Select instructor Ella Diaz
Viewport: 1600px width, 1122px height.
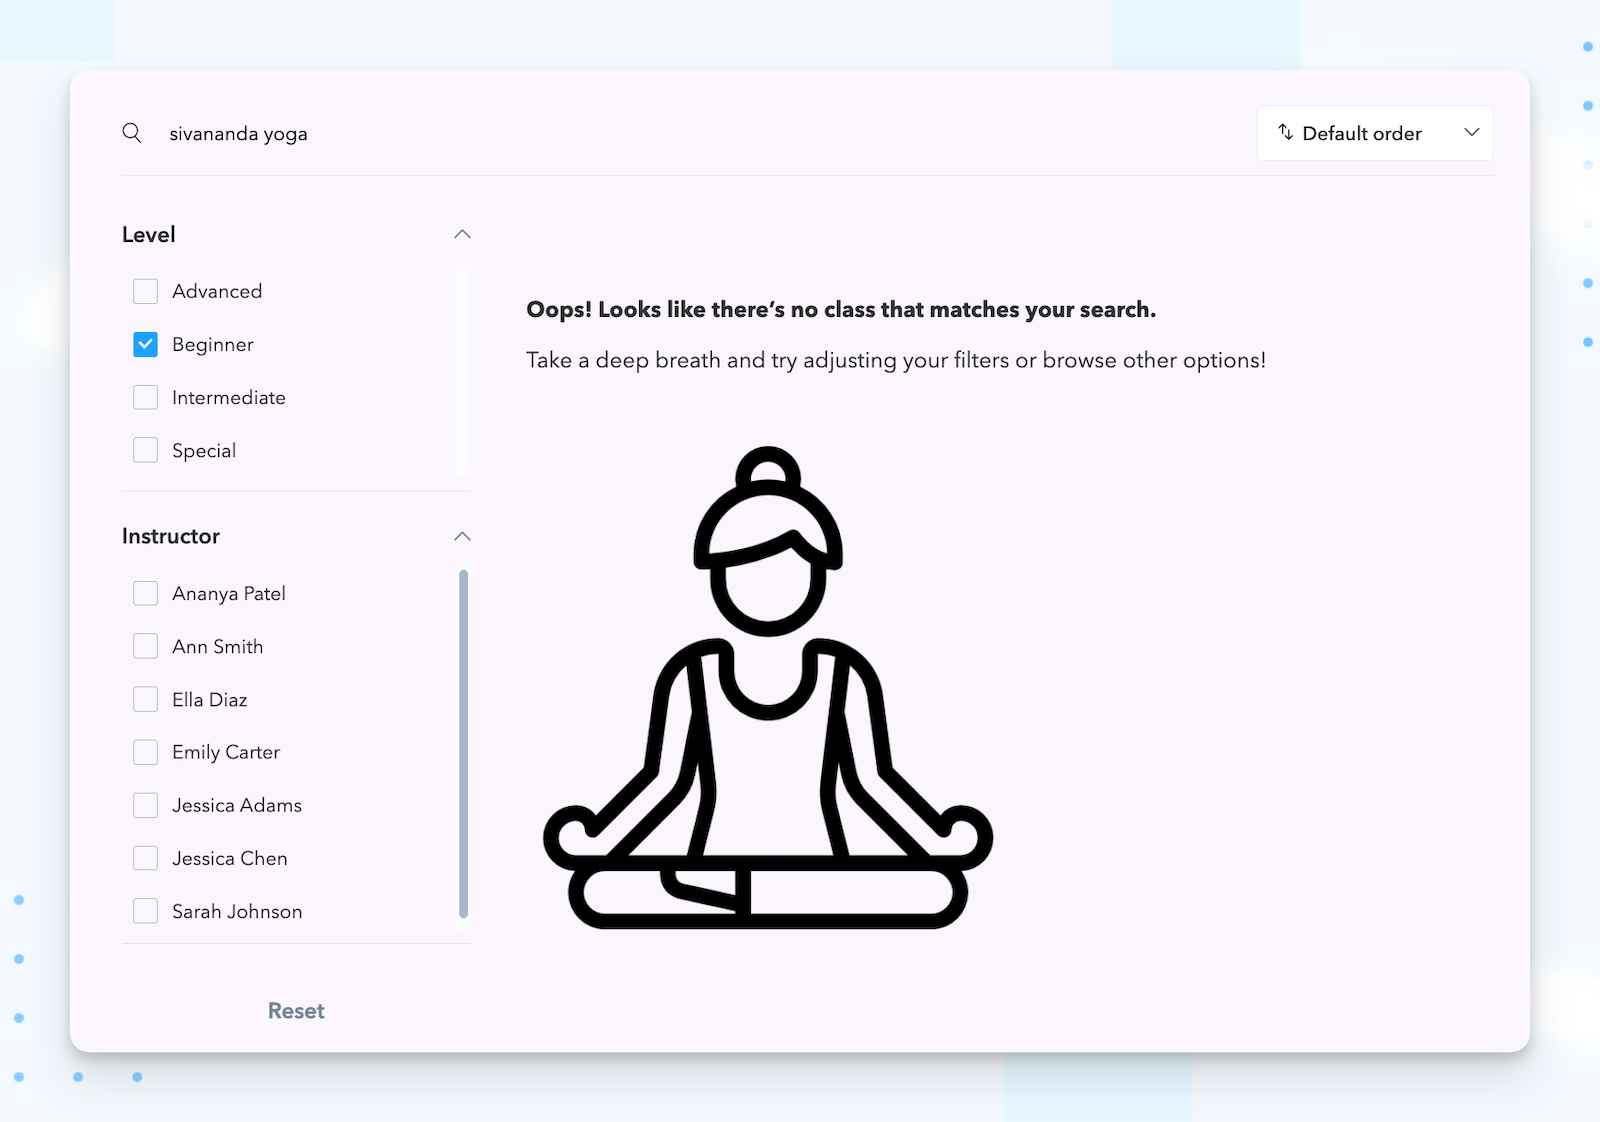(146, 699)
